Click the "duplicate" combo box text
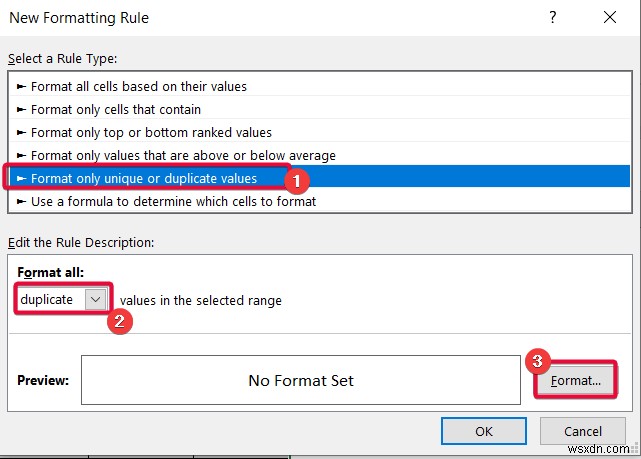Image resolution: width=641 pixels, height=459 pixels. coord(48,299)
